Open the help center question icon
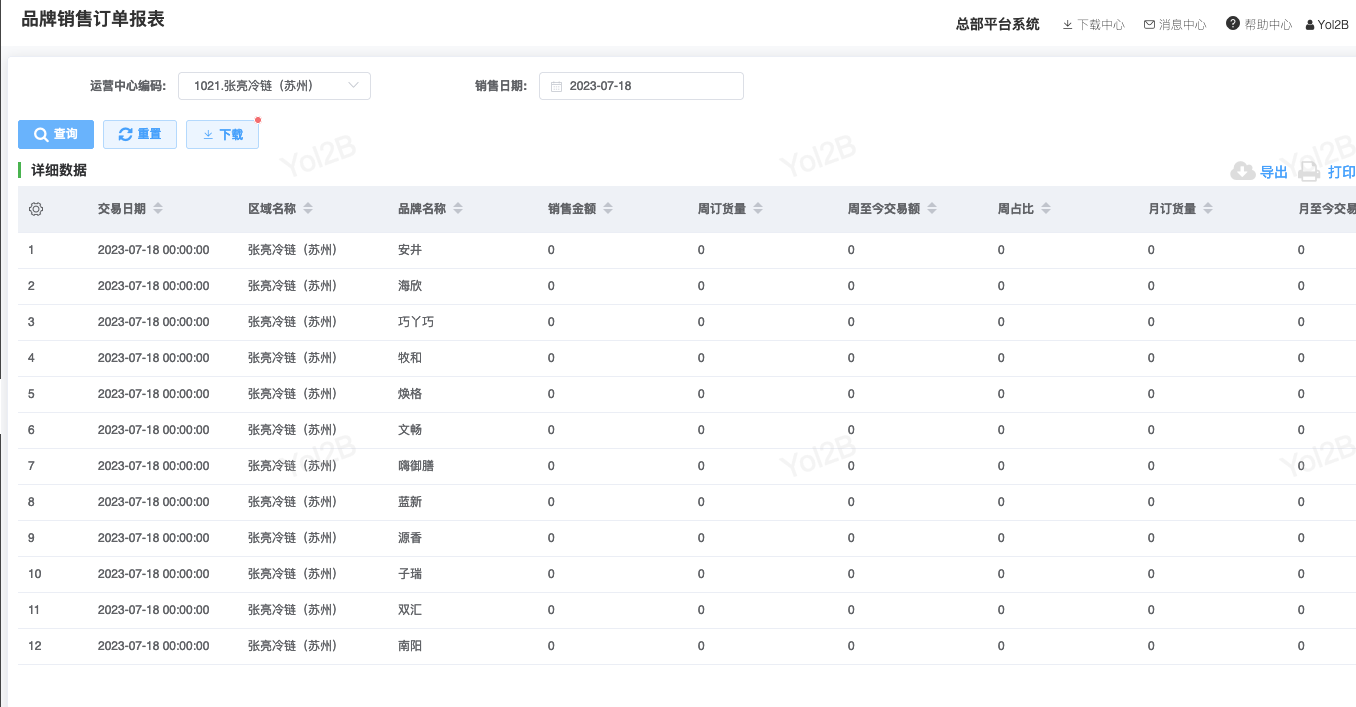1356x707 pixels. 1233,24
